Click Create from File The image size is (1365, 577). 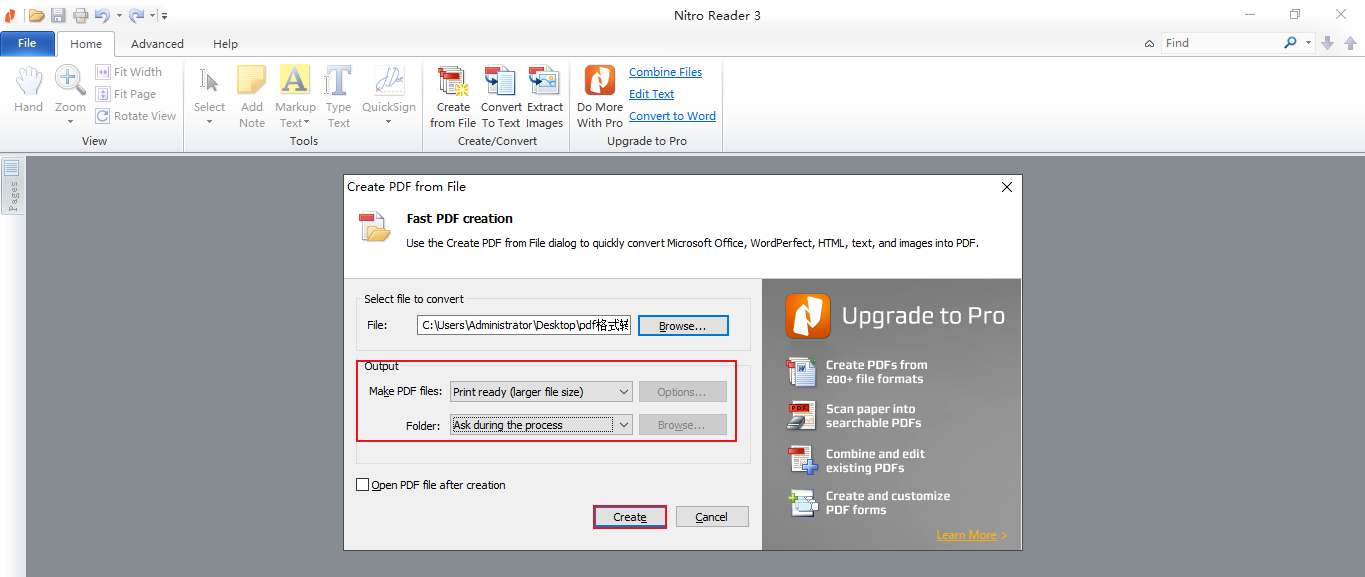[453, 97]
